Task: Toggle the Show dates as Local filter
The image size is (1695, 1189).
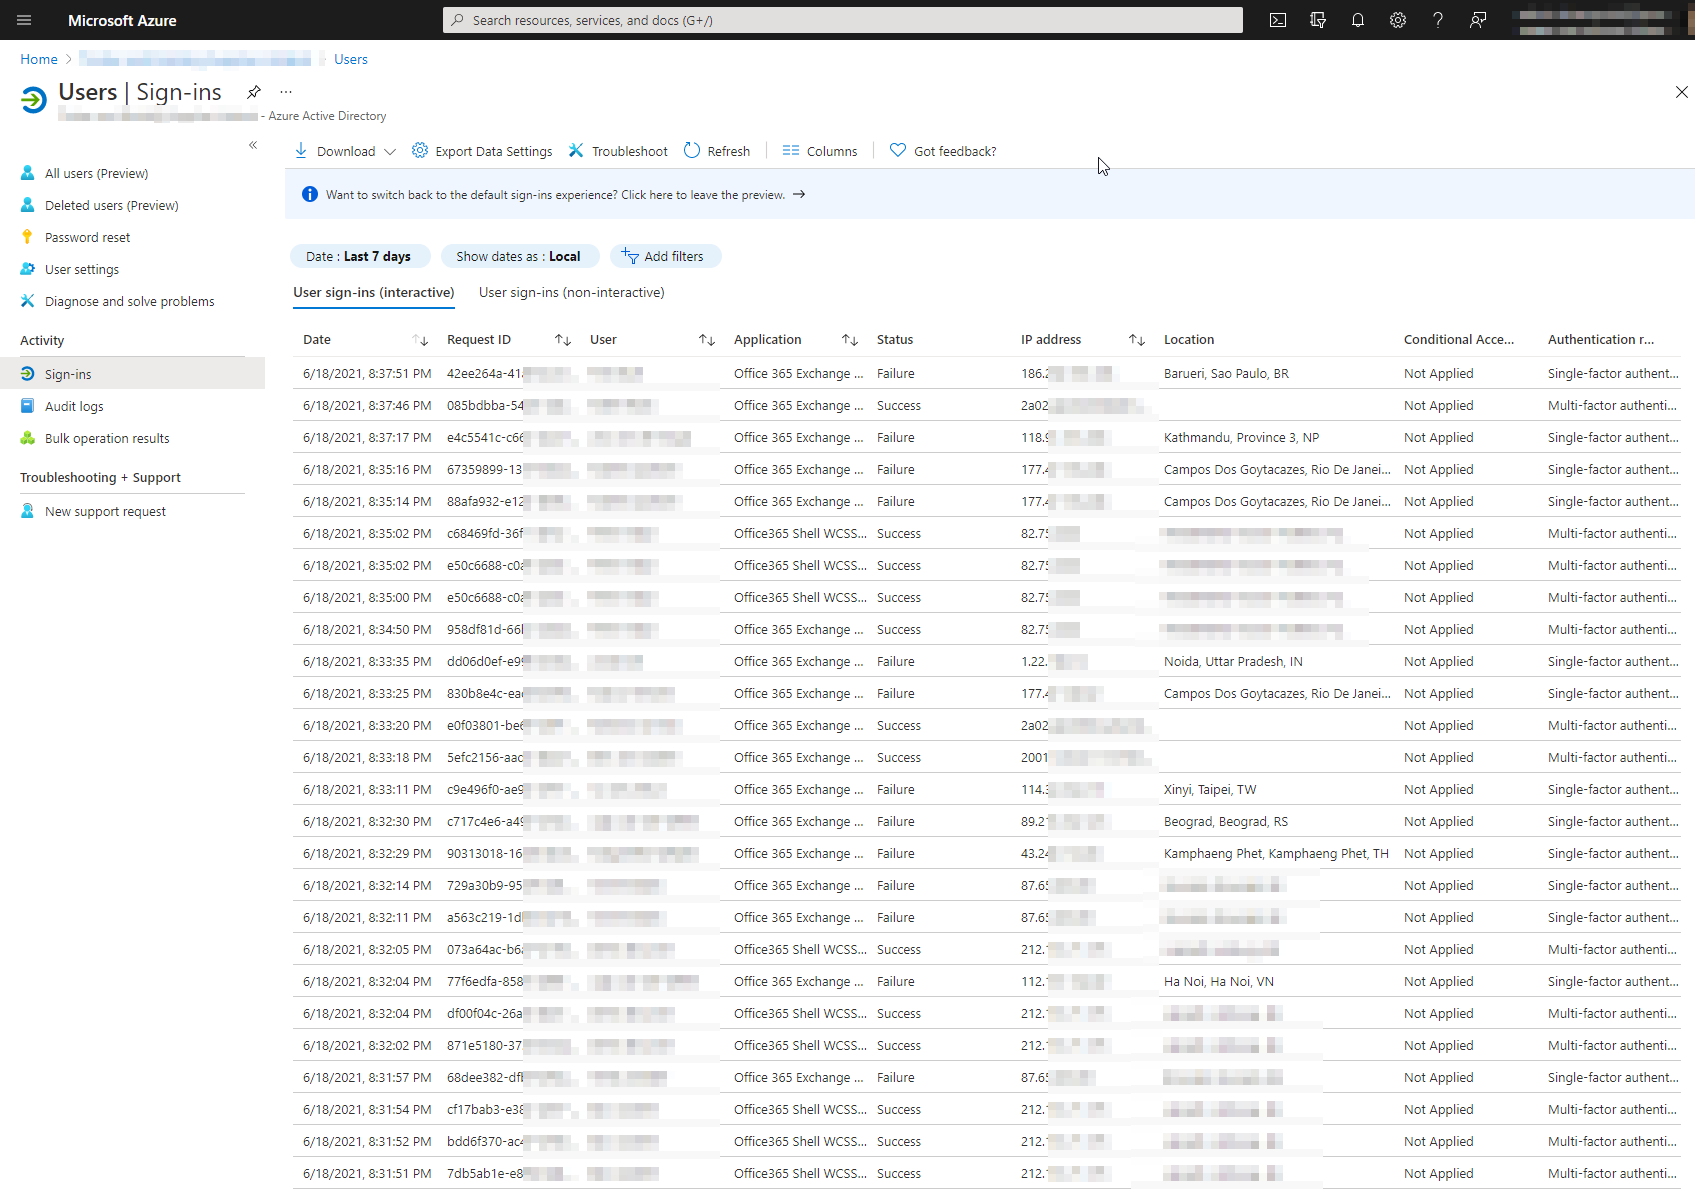Action: point(519,256)
